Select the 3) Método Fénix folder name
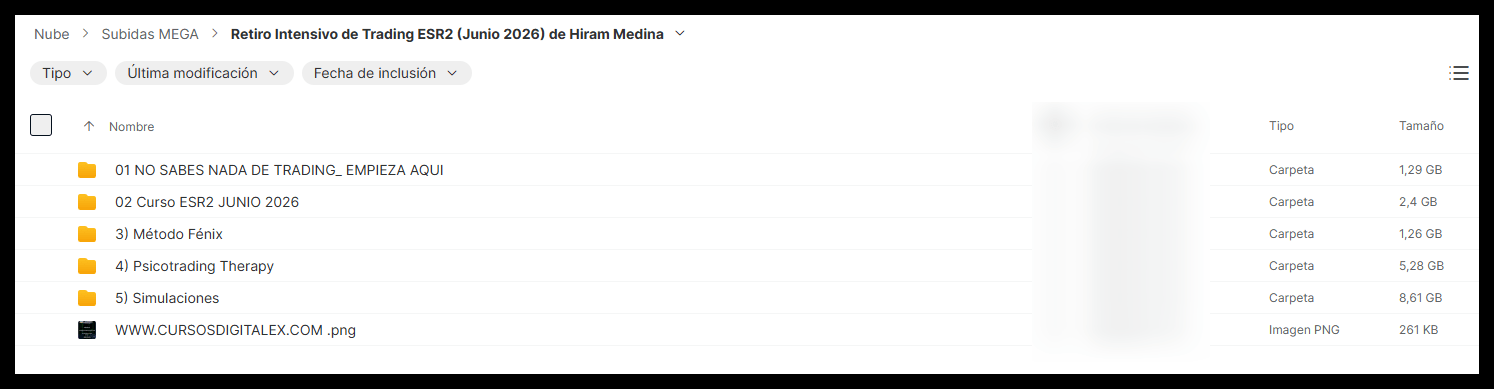Viewport: 1494px width, 389px height. (169, 234)
